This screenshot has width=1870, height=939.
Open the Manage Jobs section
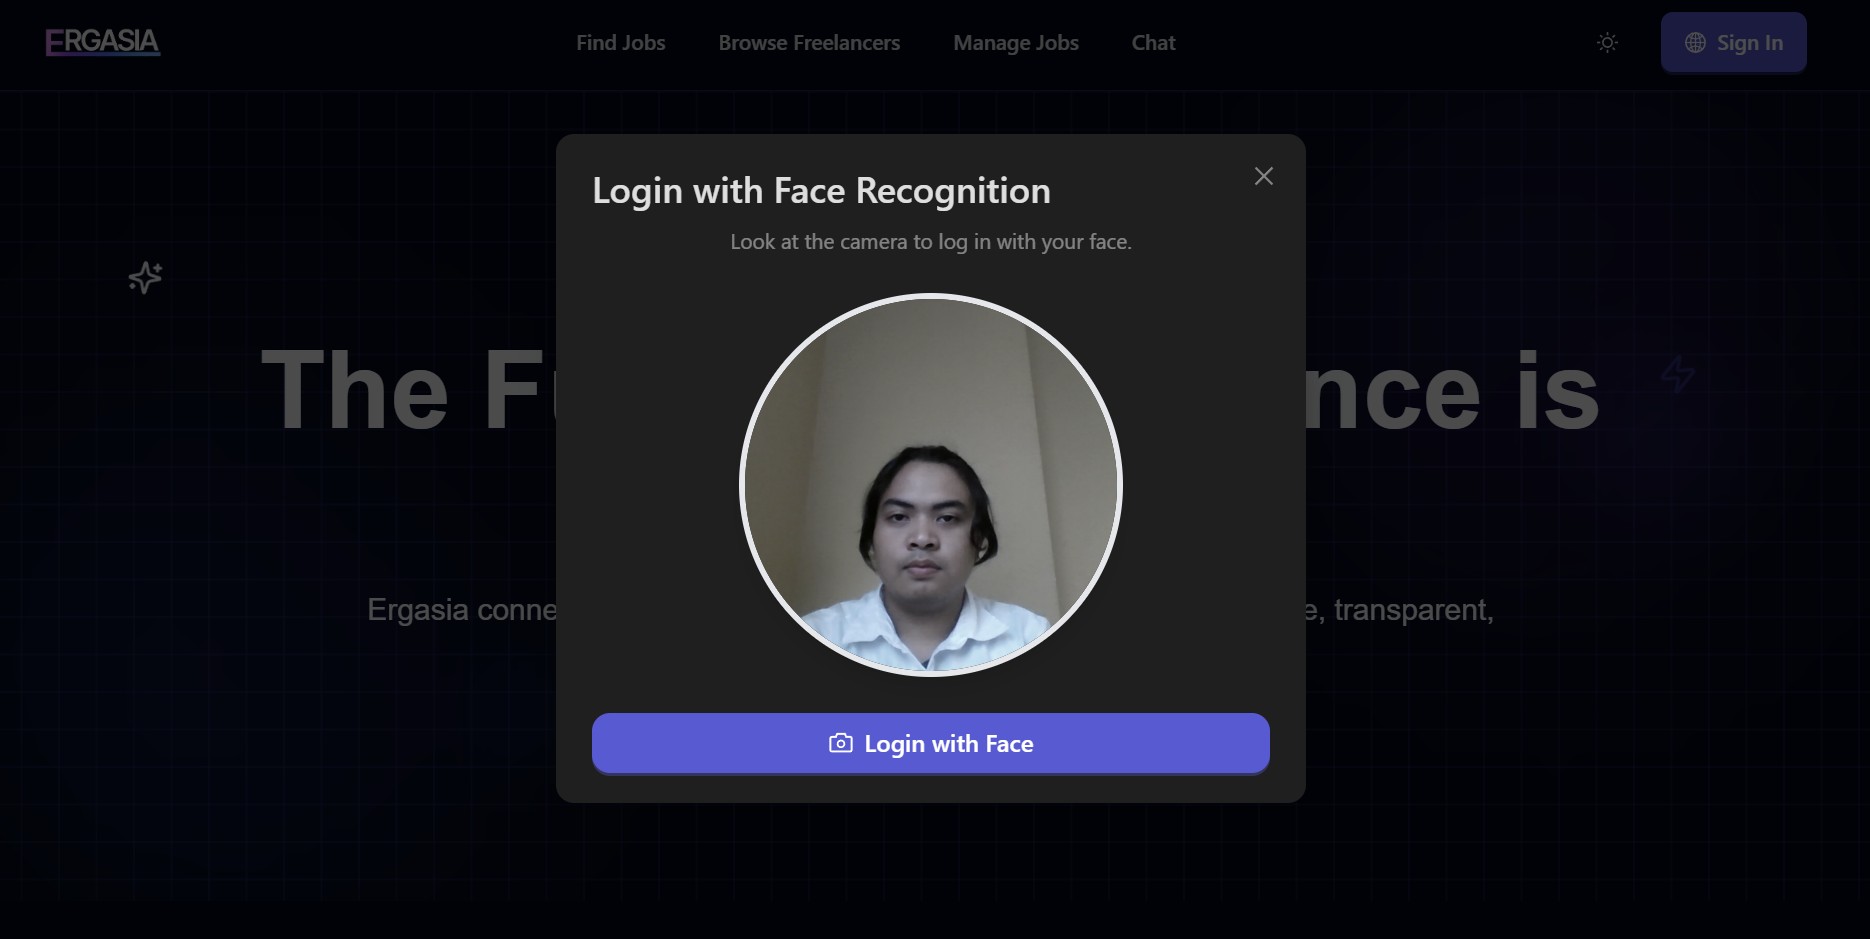[1015, 43]
